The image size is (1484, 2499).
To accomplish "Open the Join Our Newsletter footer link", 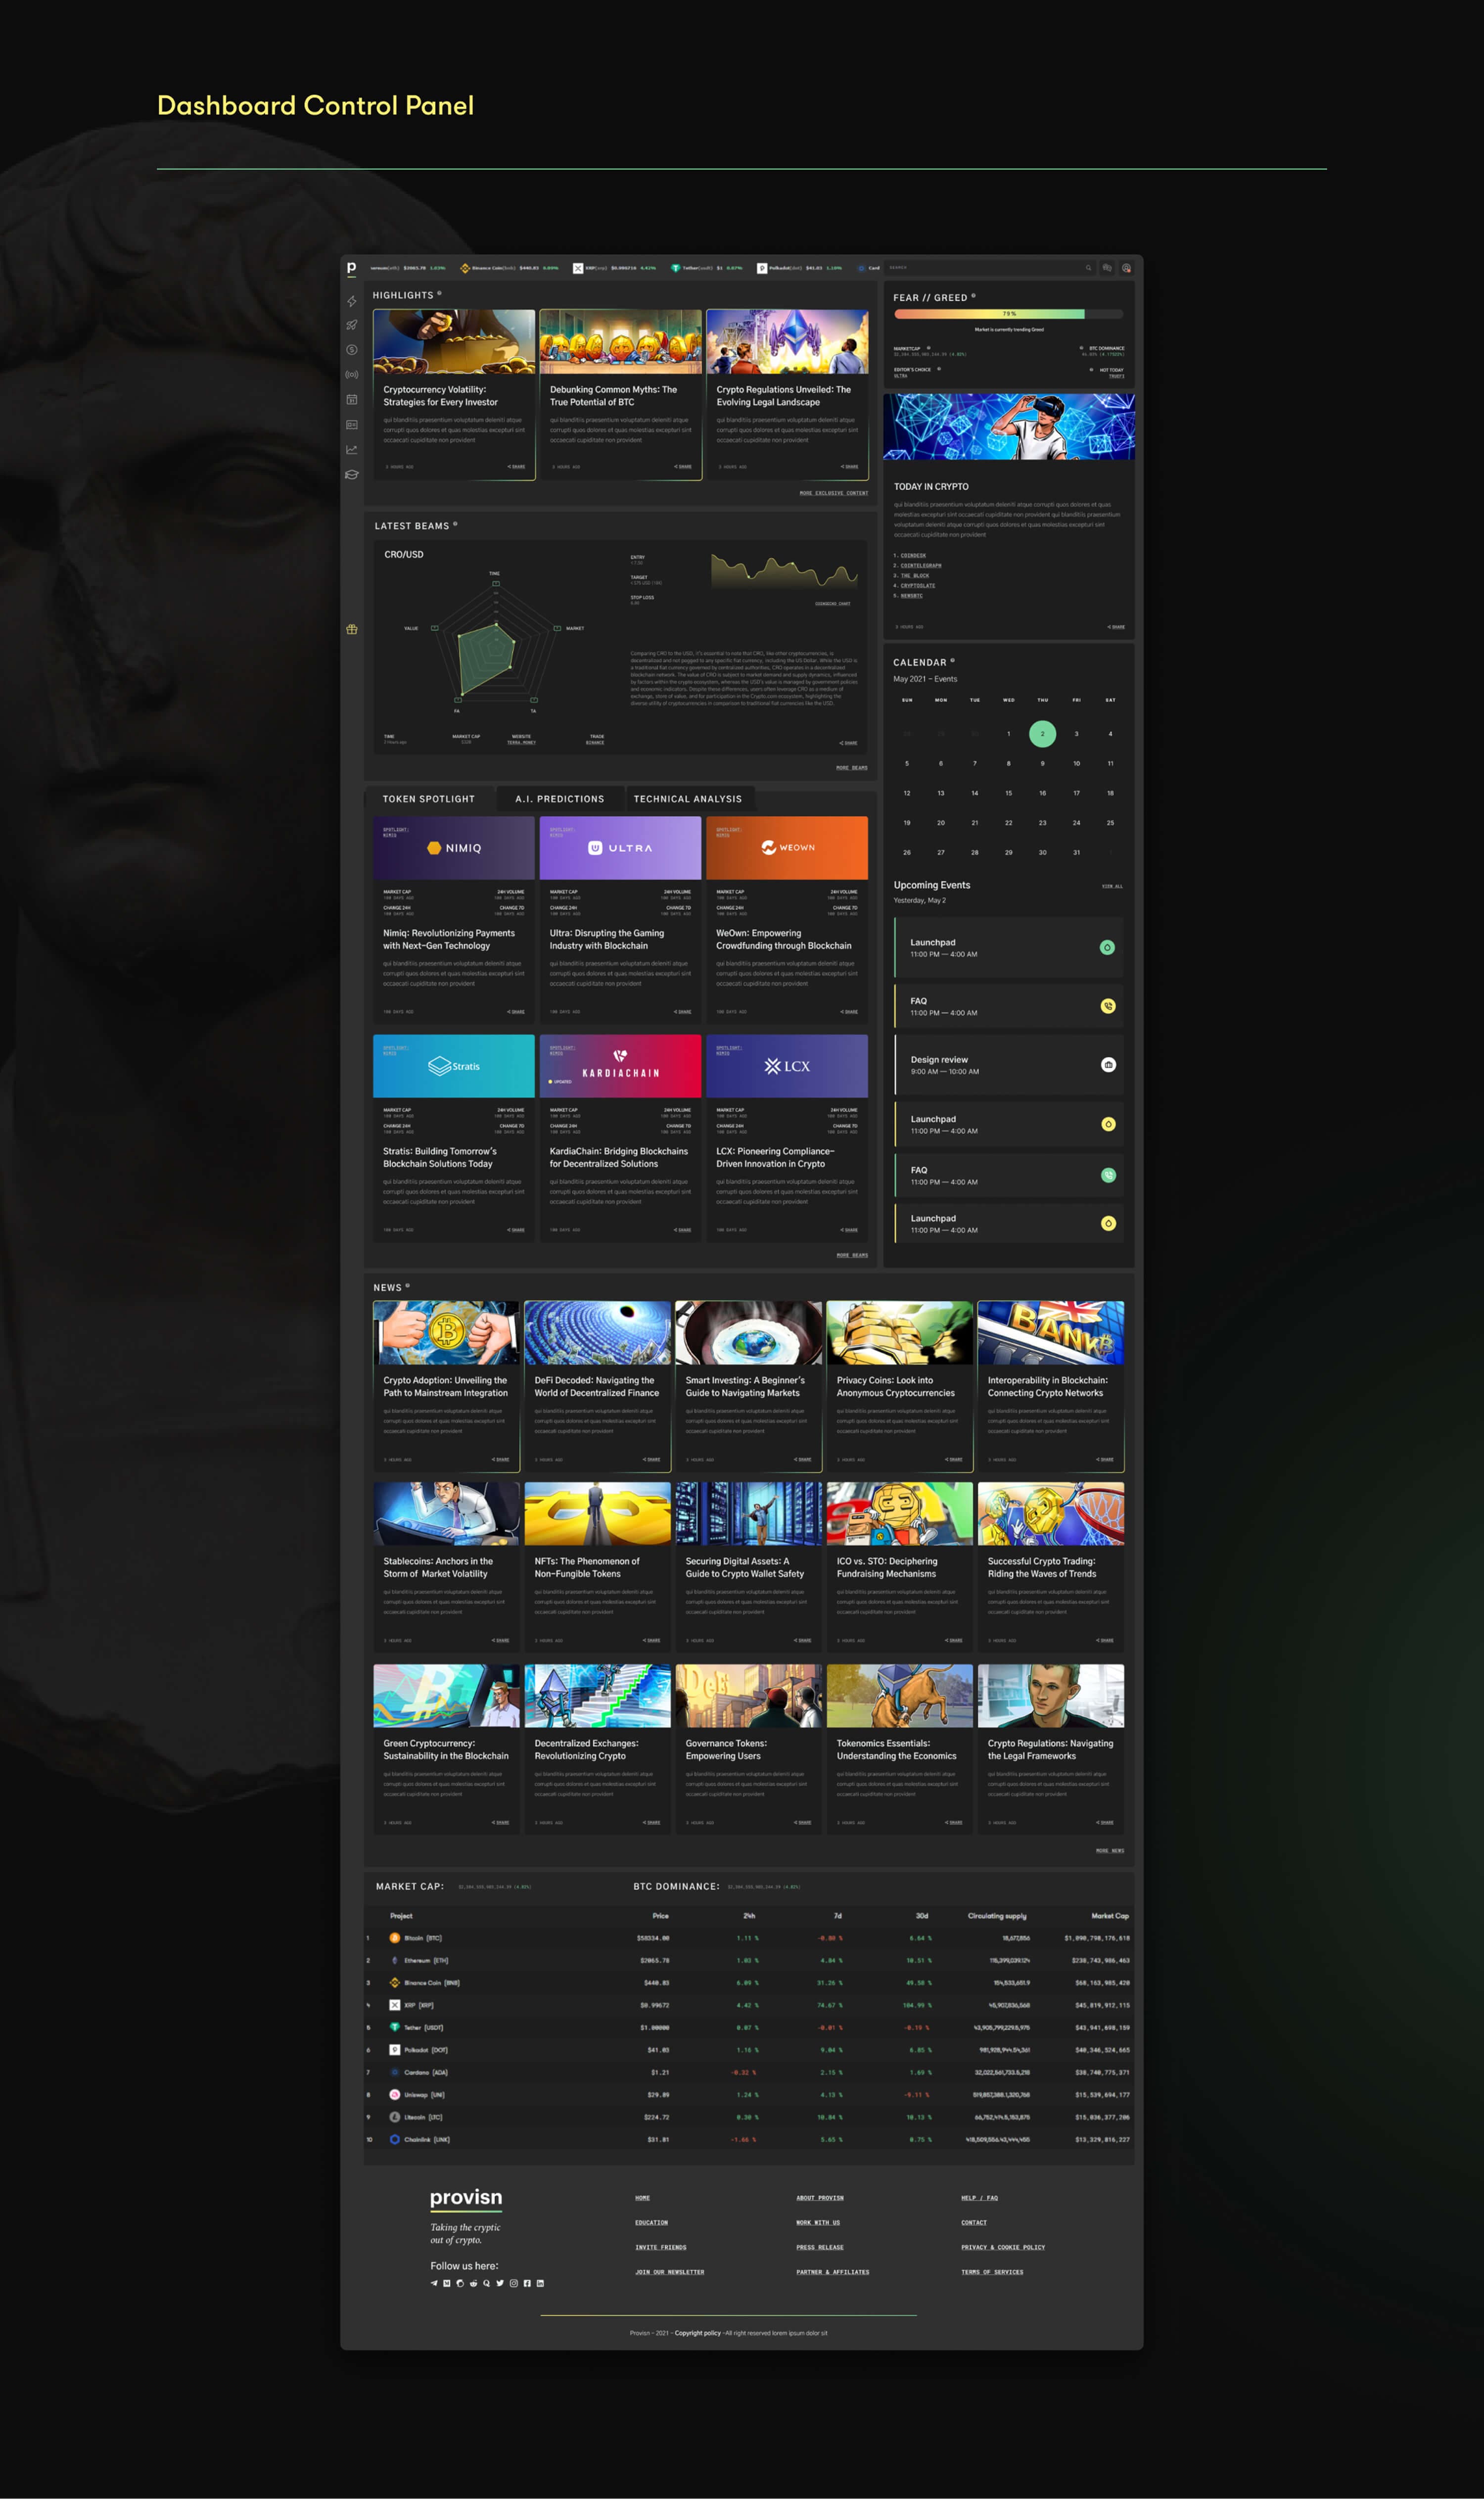I will click(670, 2272).
